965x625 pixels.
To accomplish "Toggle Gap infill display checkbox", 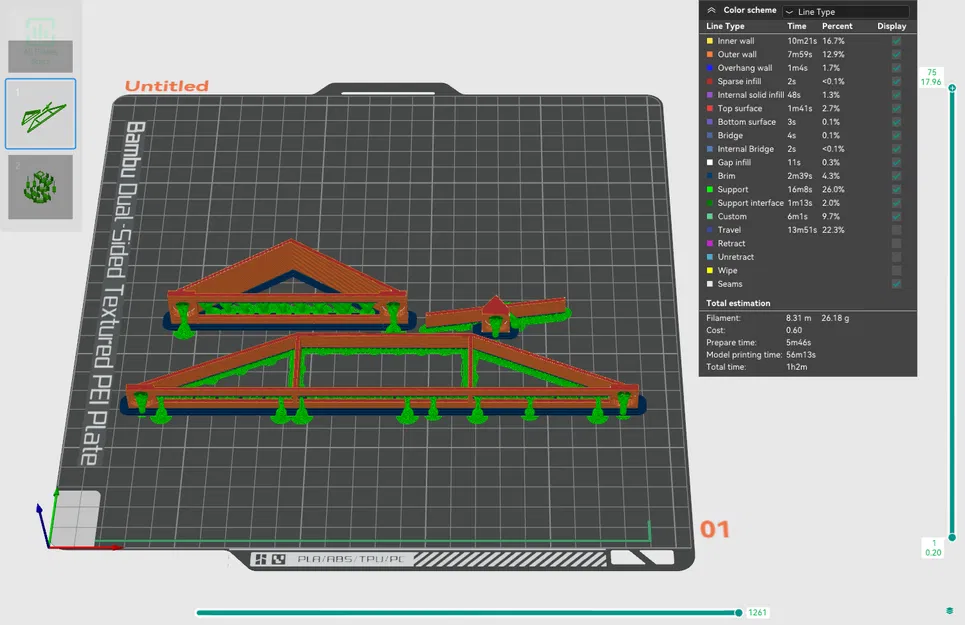I will click(x=897, y=162).
